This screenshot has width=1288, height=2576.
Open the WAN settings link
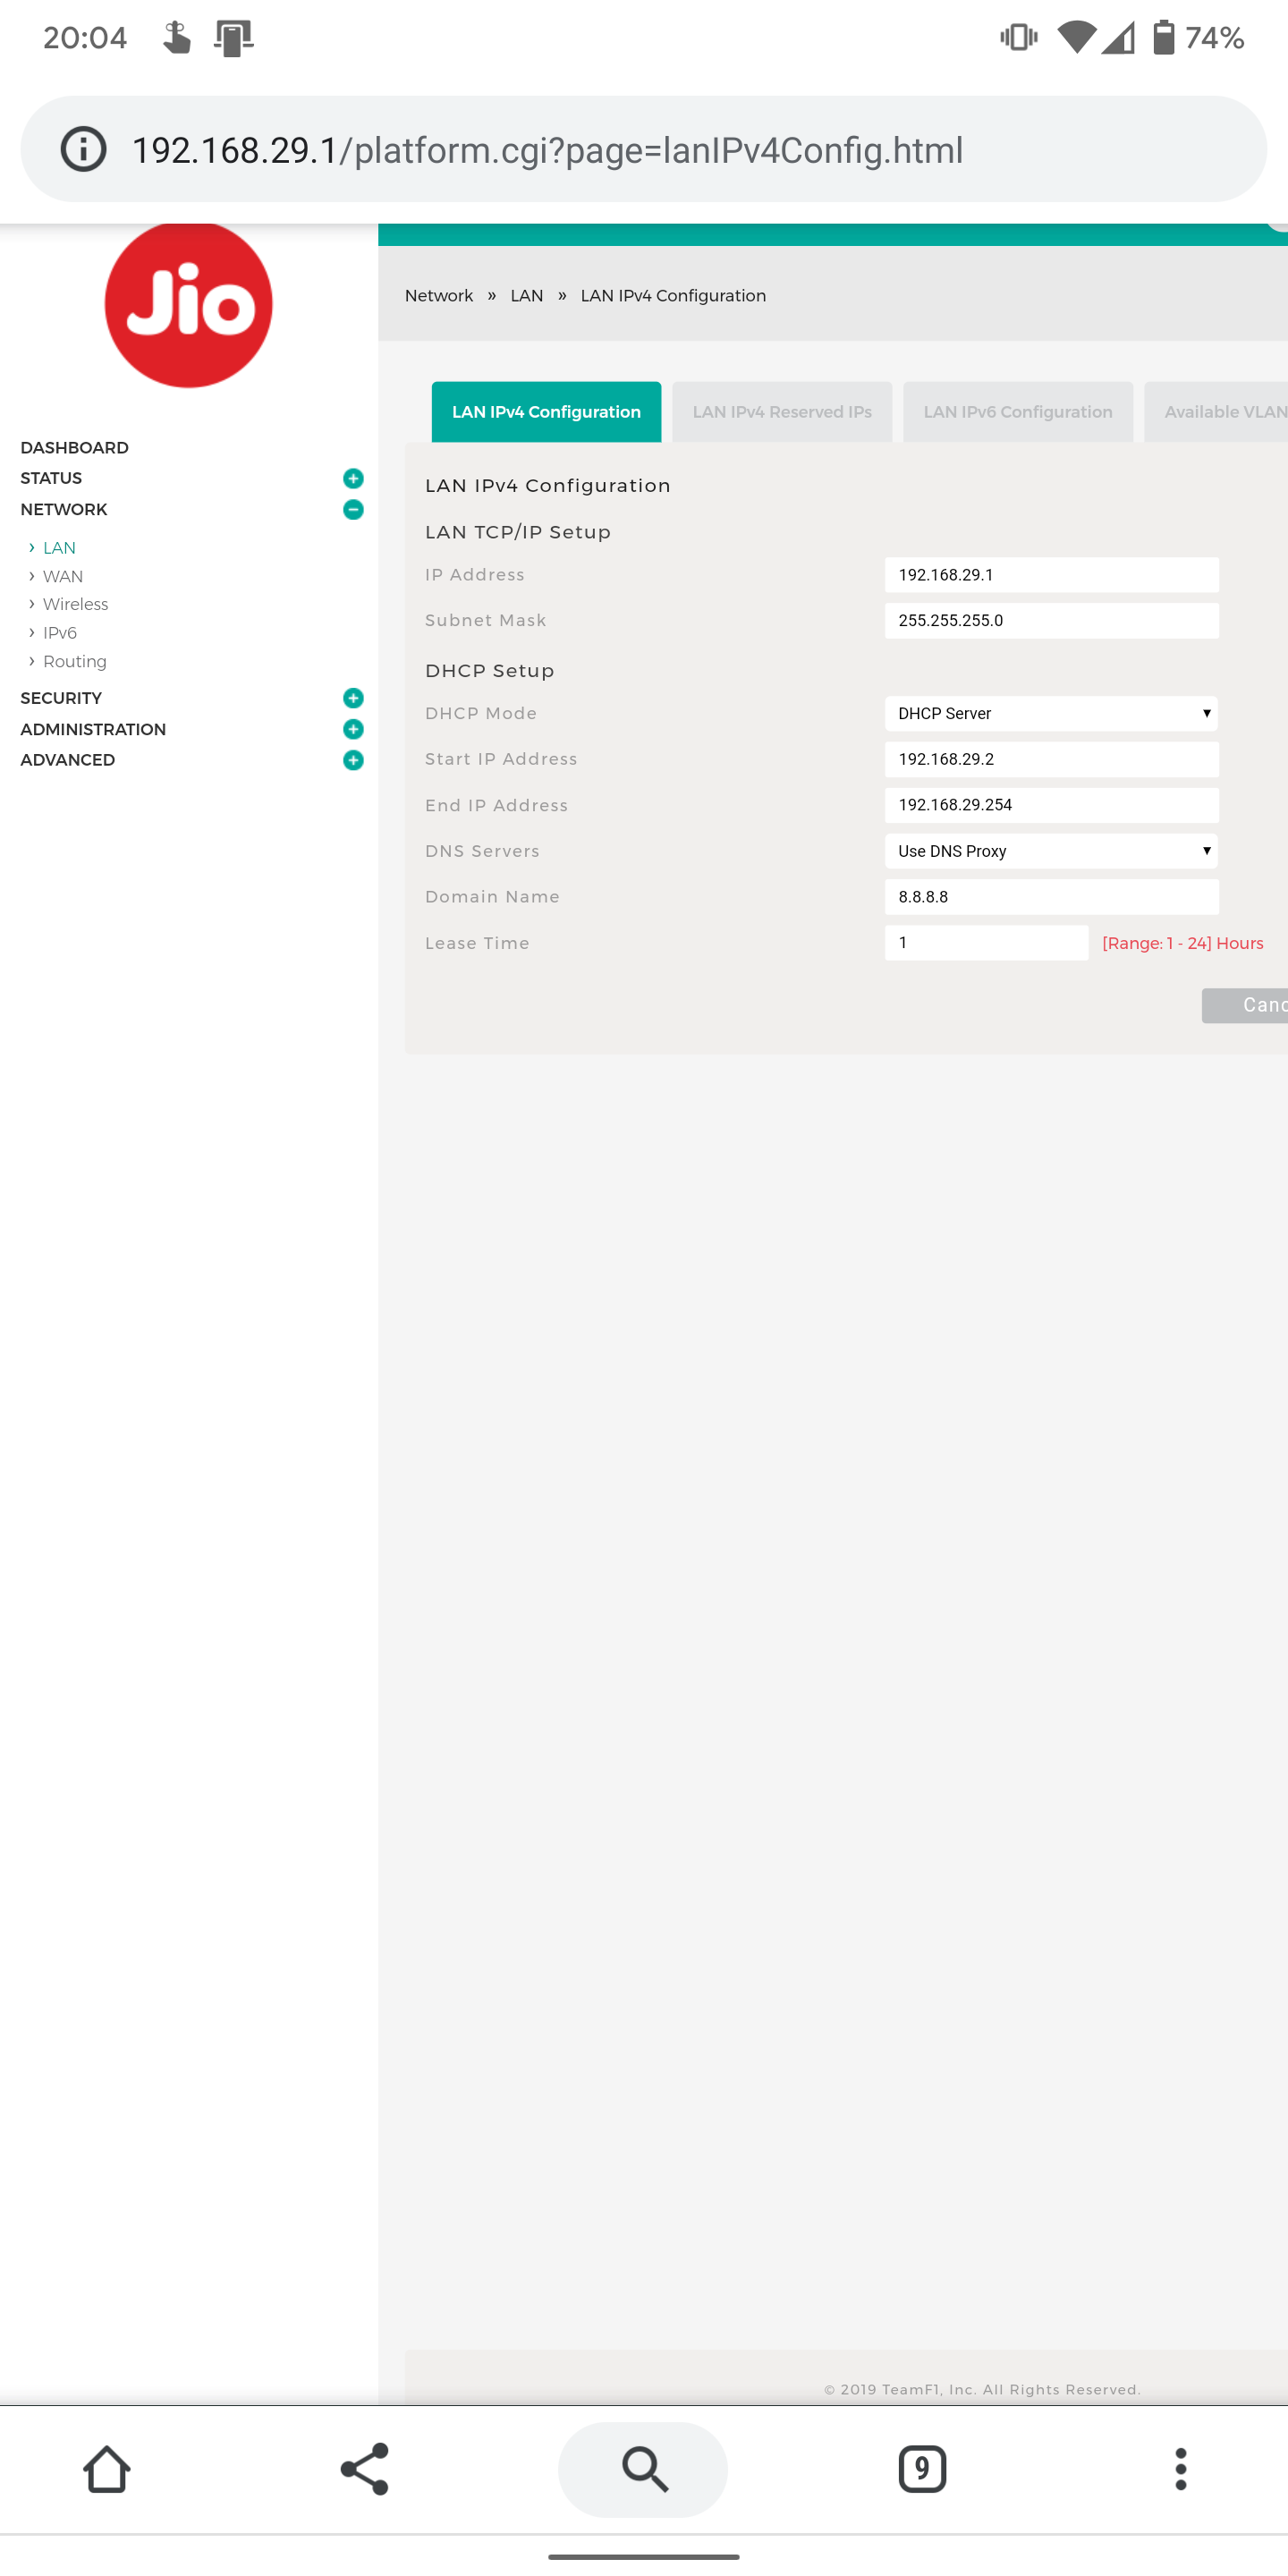(62, 576)
